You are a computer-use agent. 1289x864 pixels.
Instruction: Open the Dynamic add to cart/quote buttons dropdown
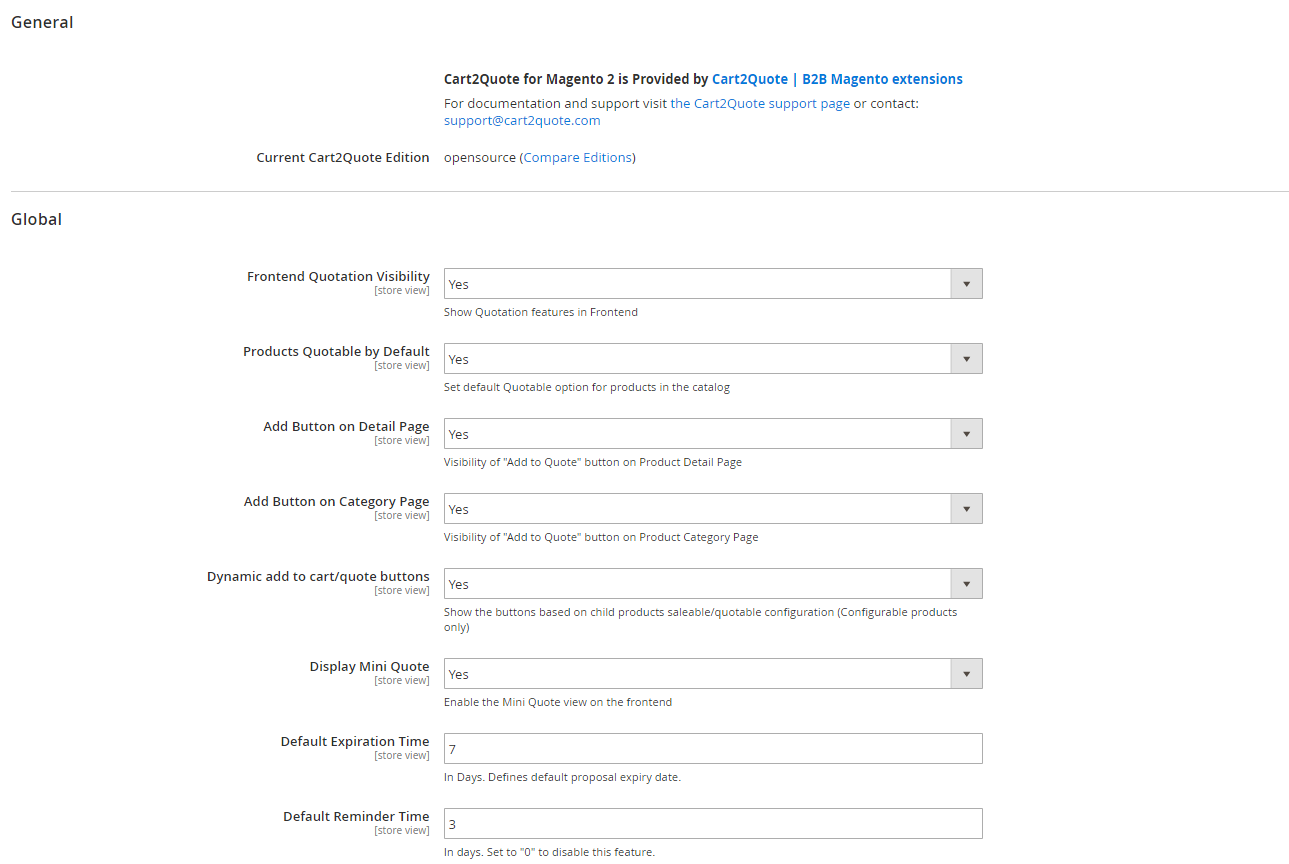click(713, 584)
